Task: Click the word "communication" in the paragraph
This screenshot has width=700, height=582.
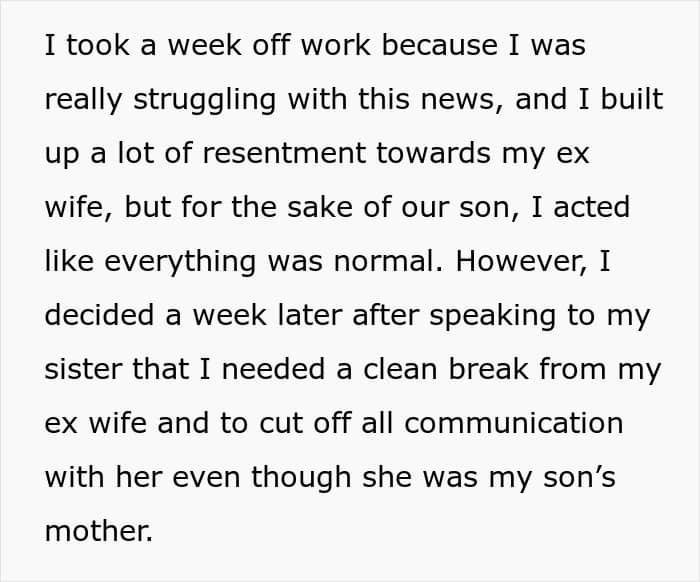Action: coord(513,423)
